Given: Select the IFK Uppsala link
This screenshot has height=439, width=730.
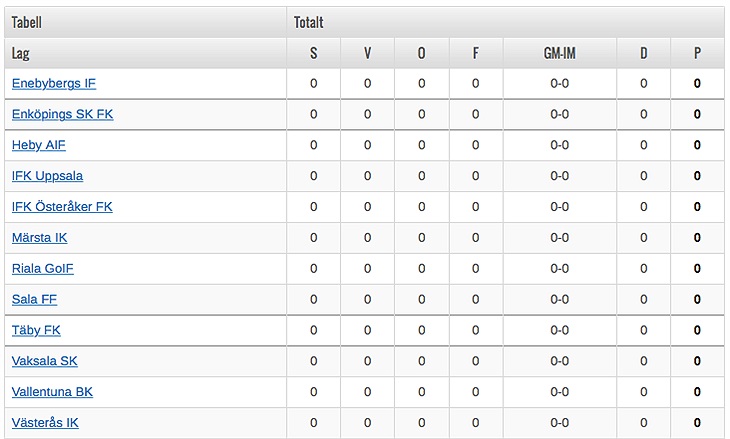Looking at the screenshot, I should (x=47, y=177).
